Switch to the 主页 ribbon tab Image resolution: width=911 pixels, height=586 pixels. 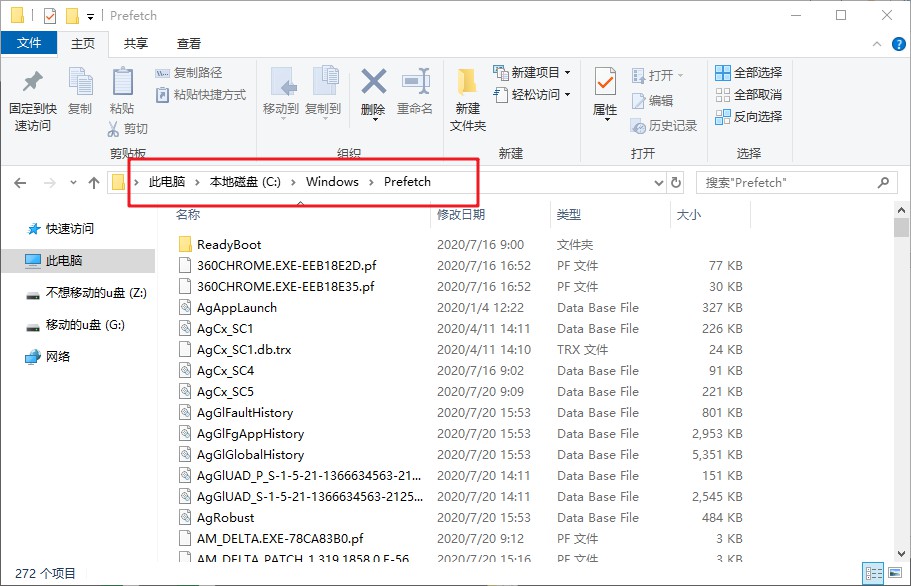pyautogui.click(x=83, y=44)
